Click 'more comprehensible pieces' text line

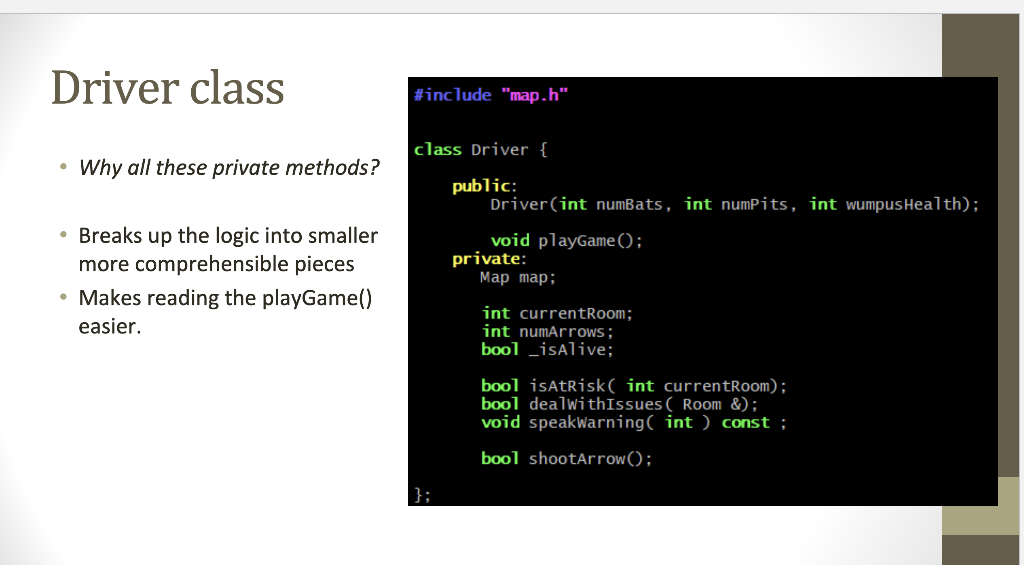(x=216, y=264)
